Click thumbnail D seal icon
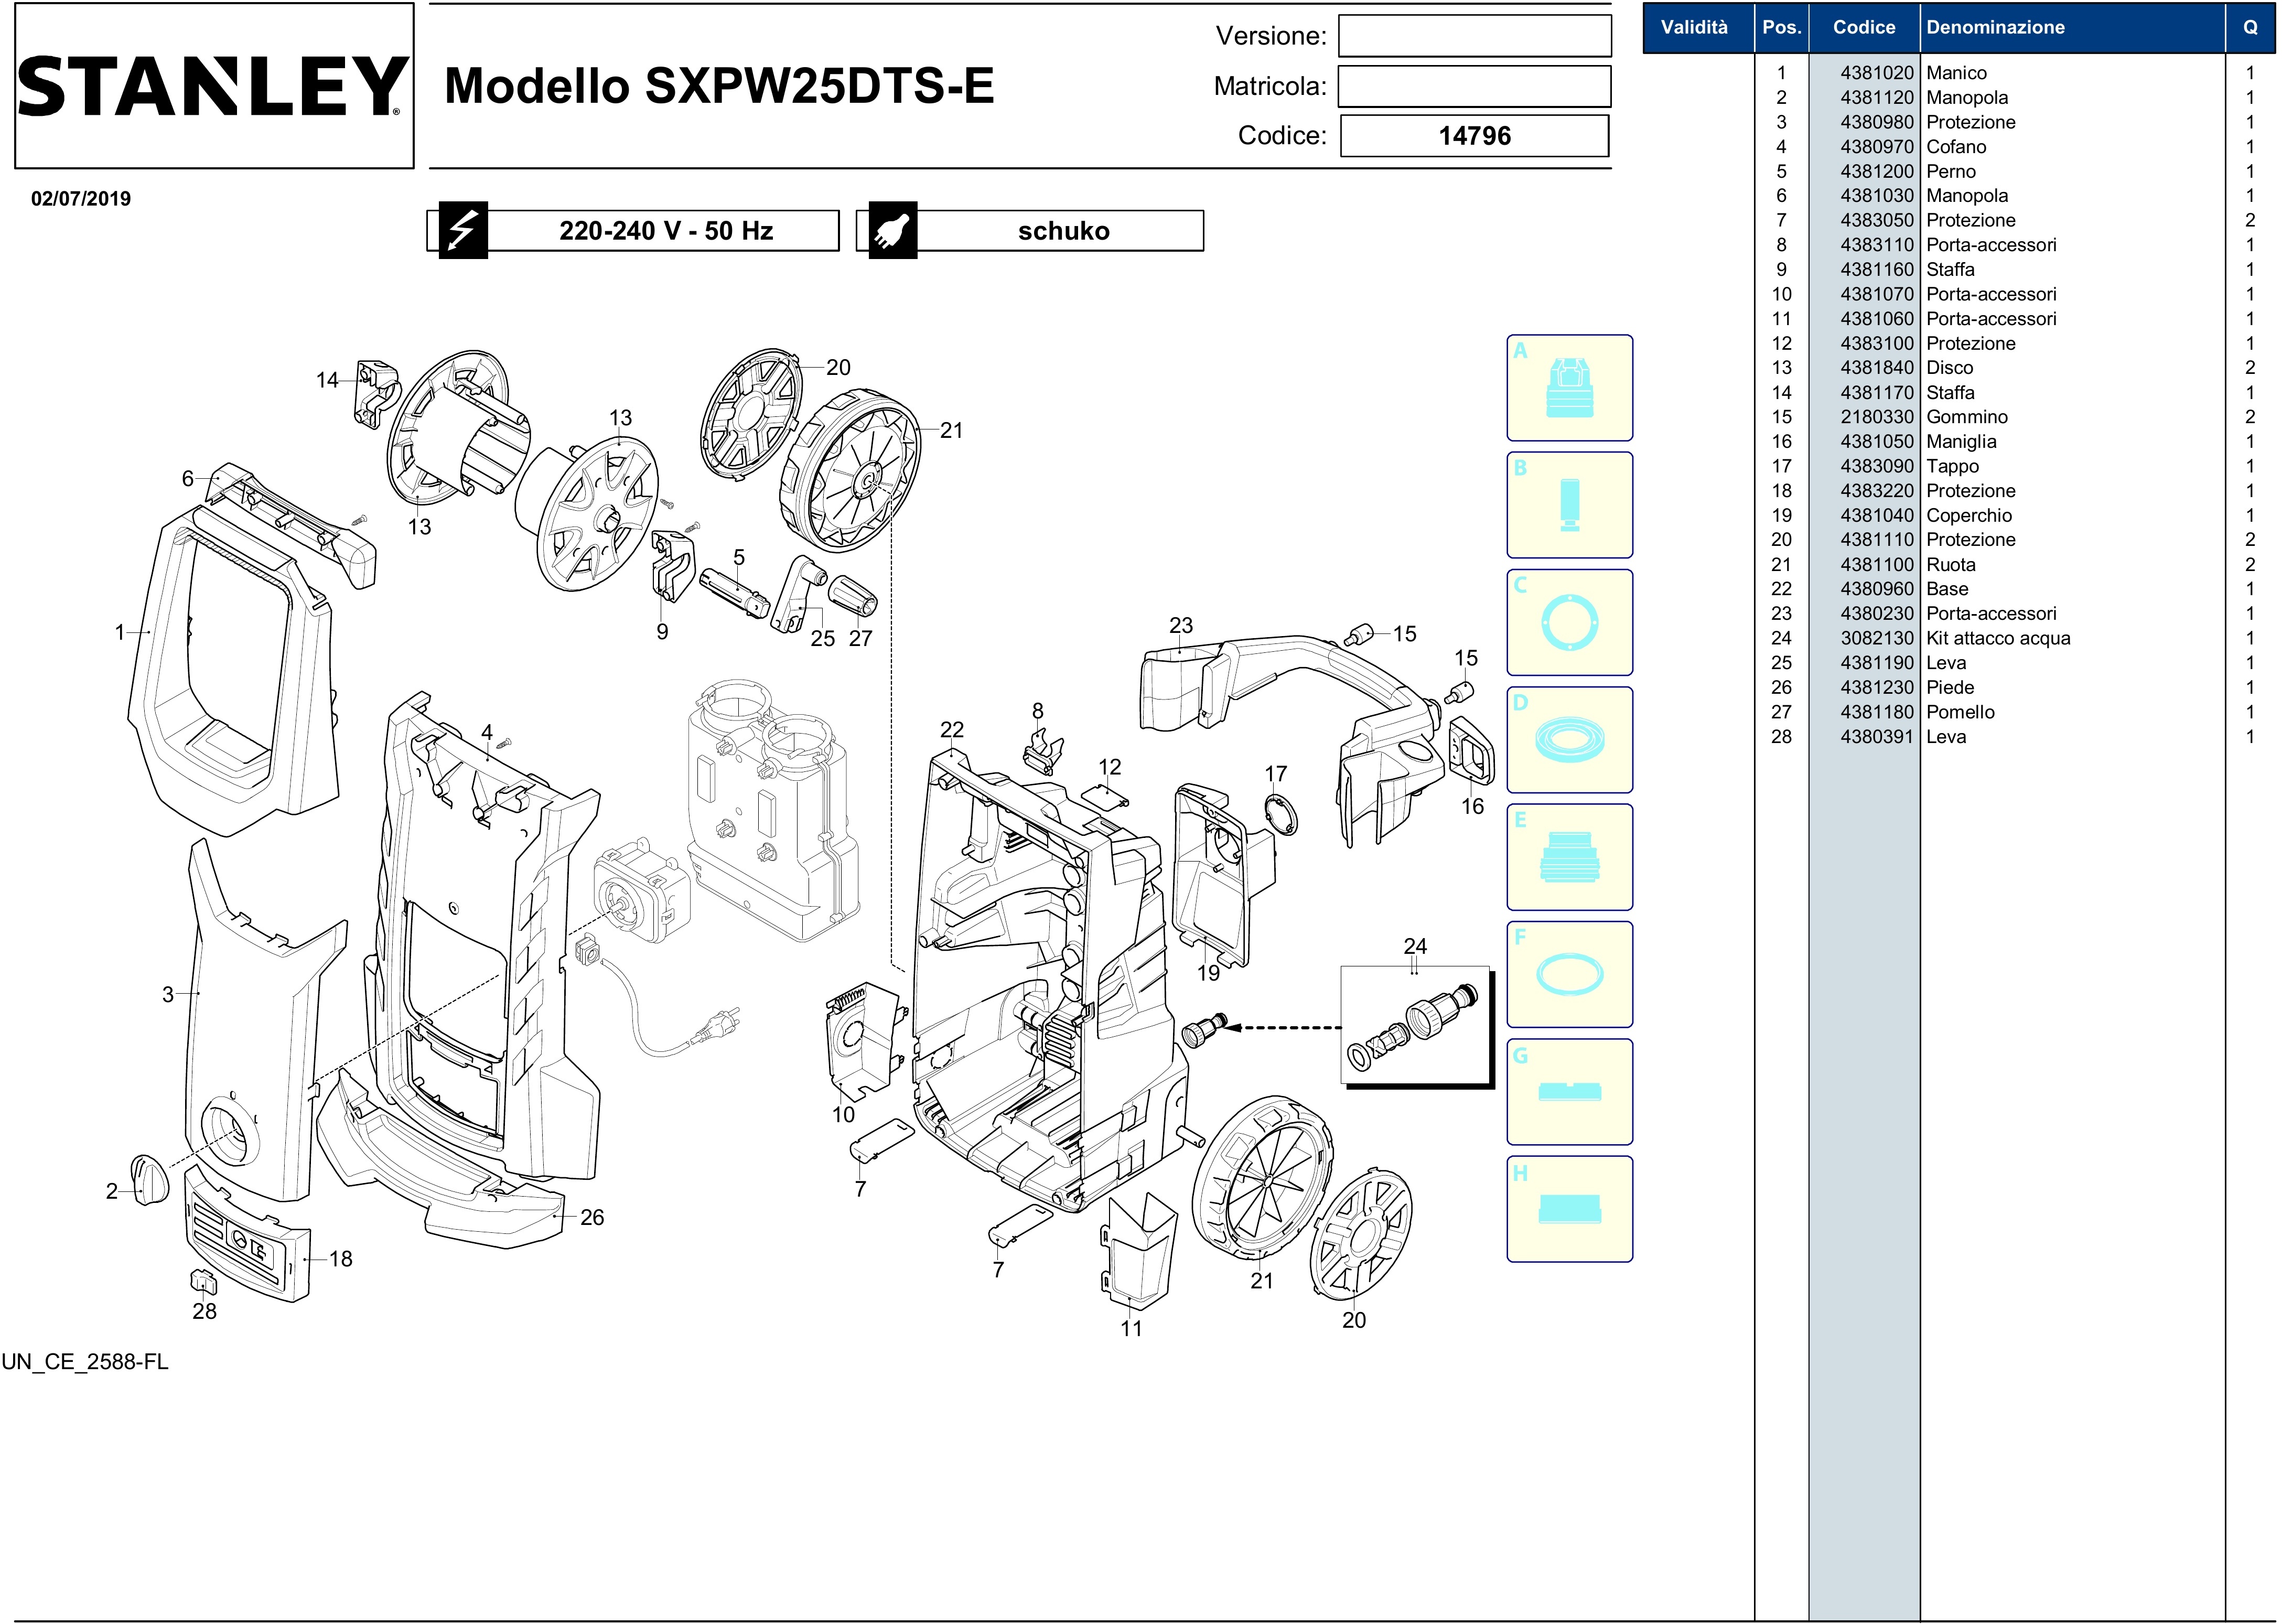2282x1624 pixels. click(1569, 740)
